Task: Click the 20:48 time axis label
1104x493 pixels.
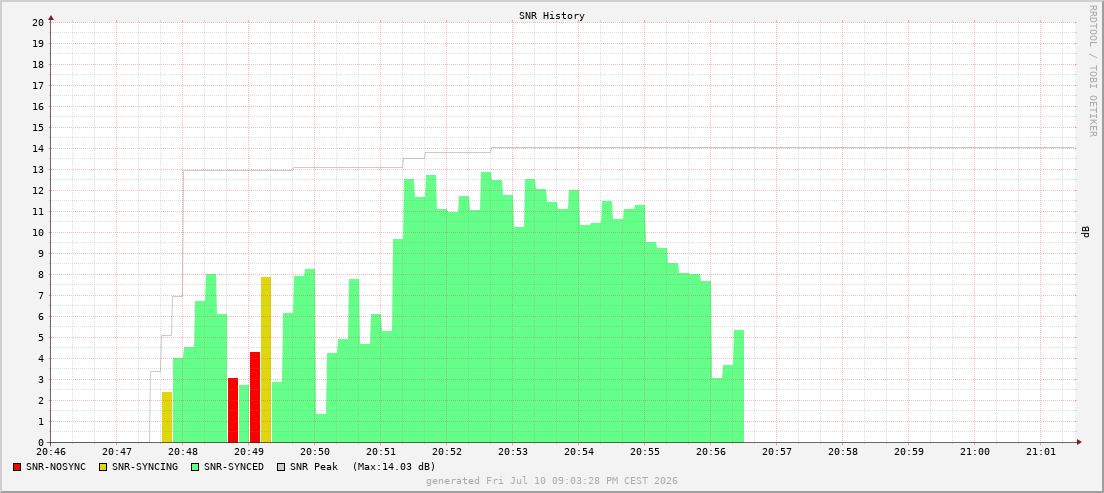Action: tap(183, 451)
